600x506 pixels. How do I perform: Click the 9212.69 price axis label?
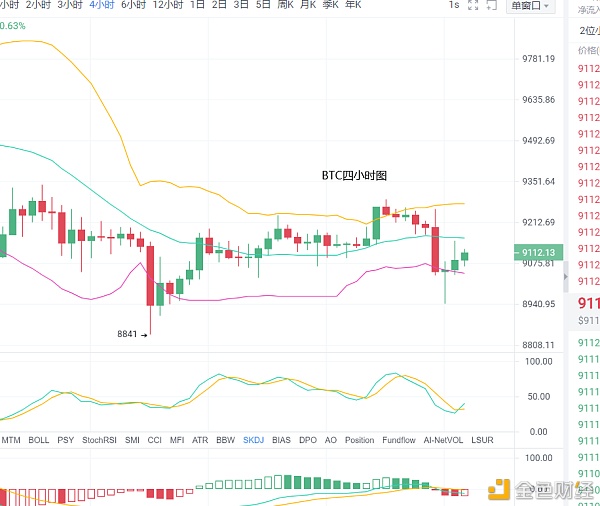point(539,222)
